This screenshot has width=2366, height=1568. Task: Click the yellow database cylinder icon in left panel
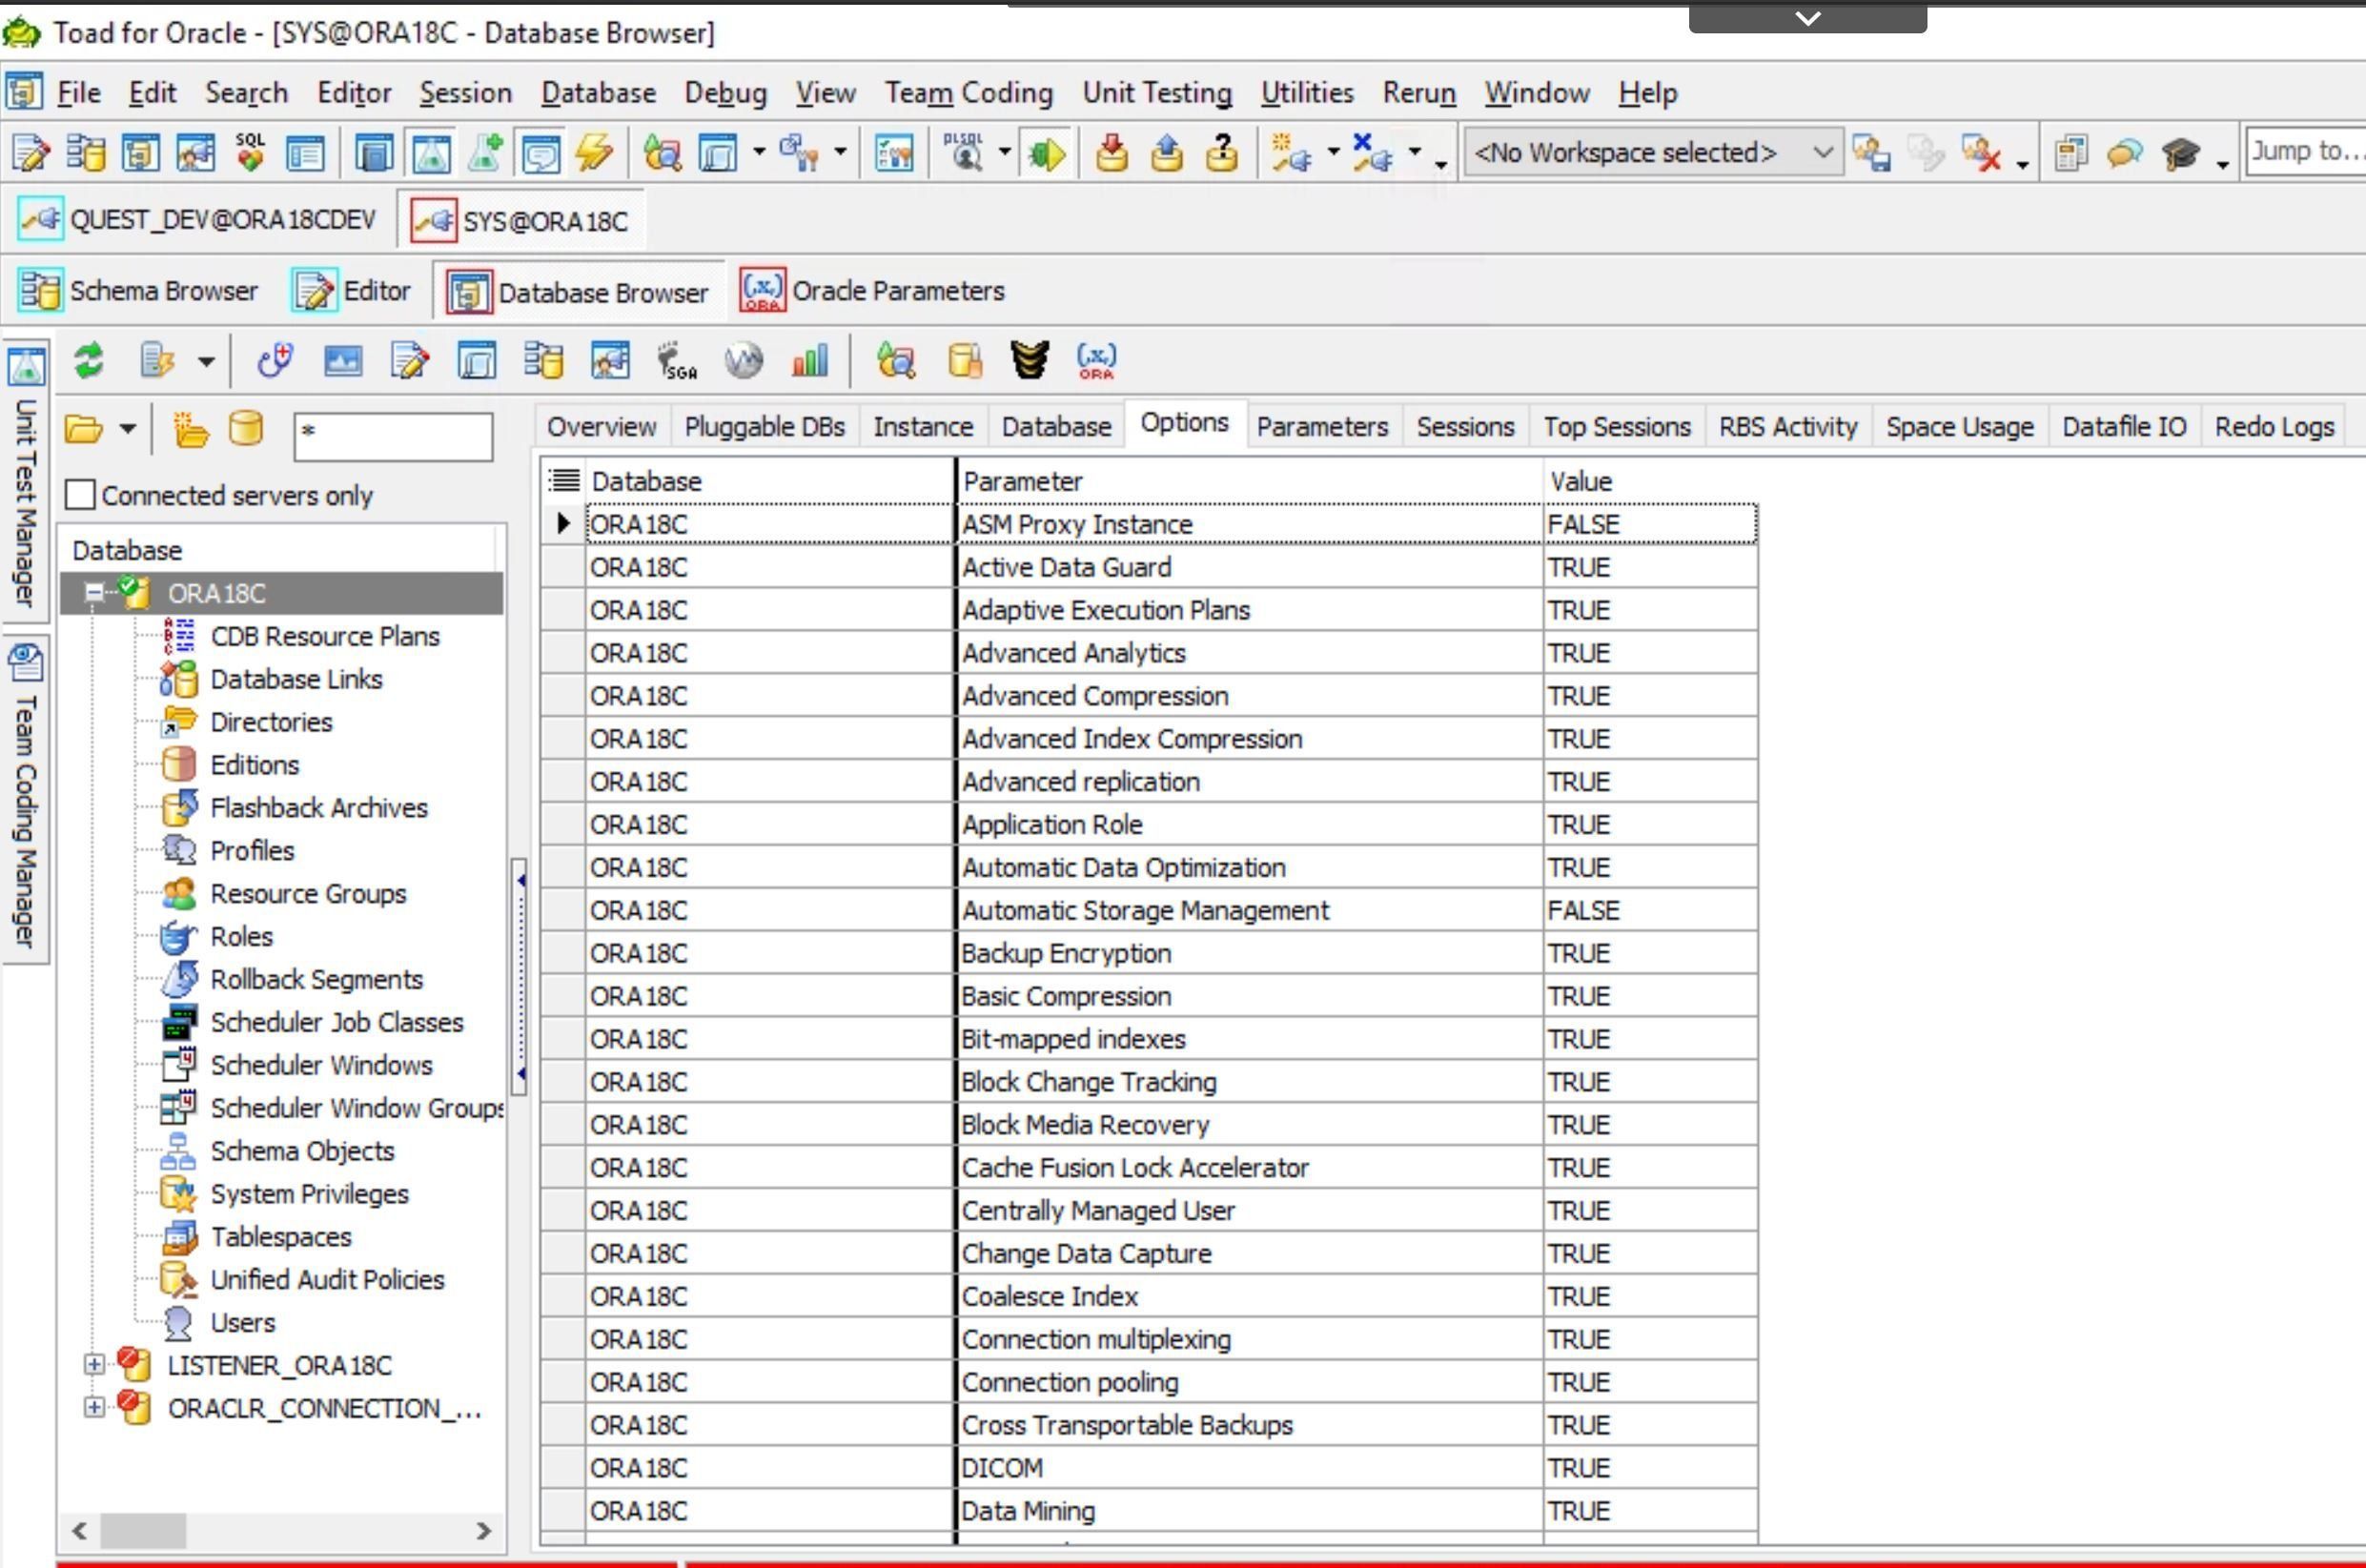tap(246, 429)
